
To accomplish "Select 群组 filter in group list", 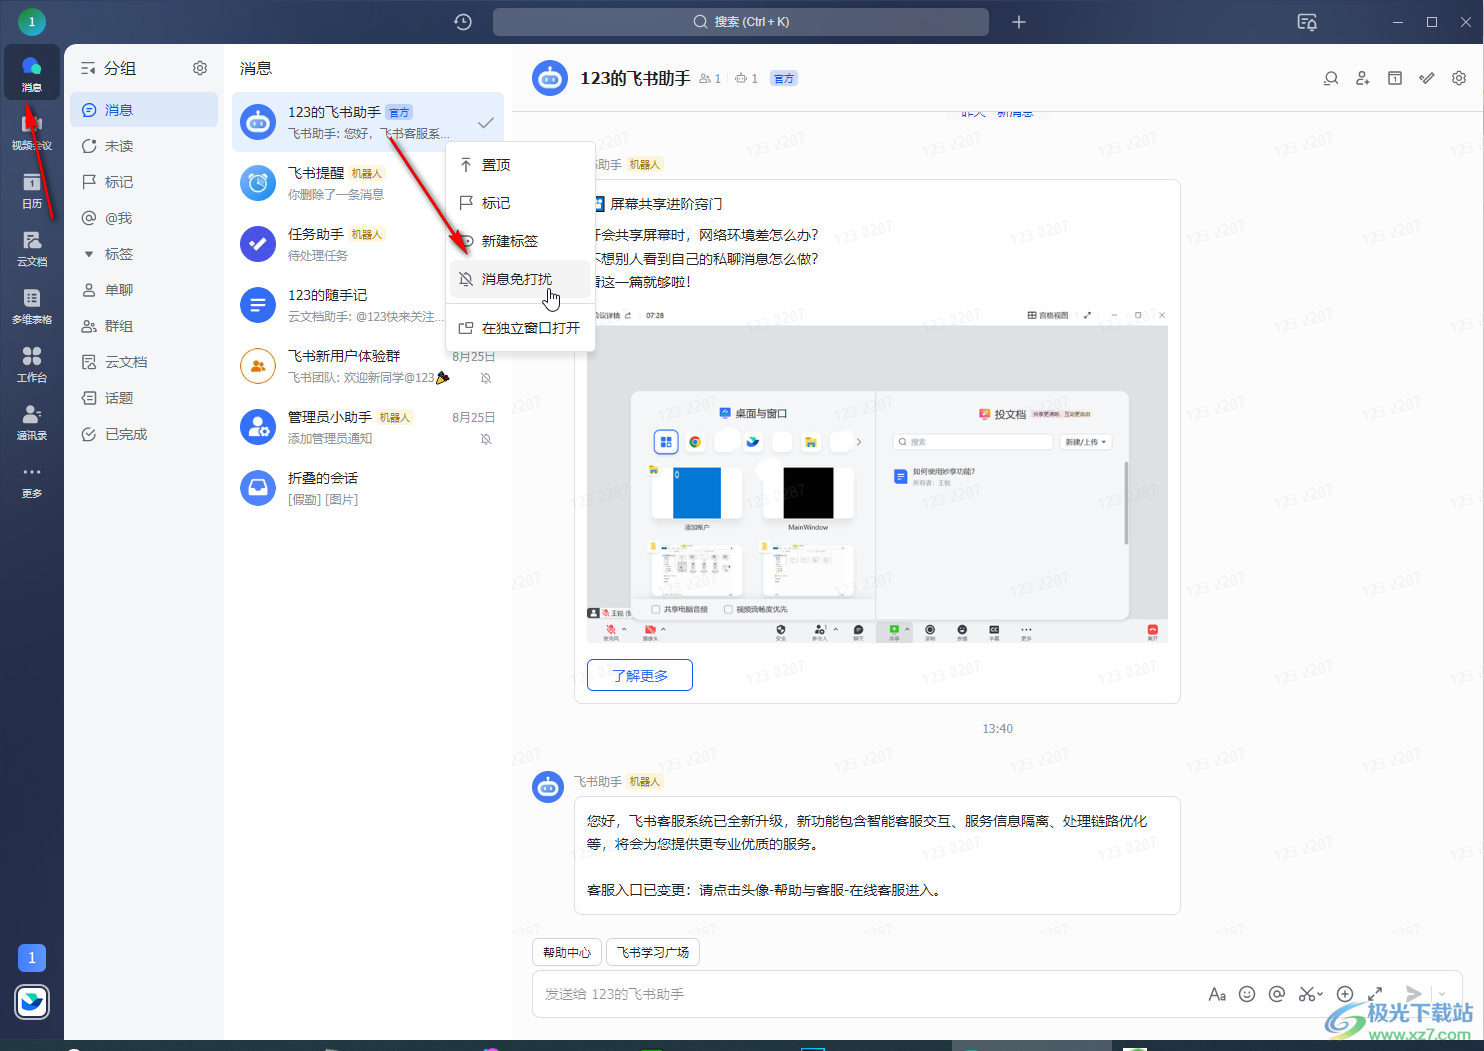I will (144, 326).
